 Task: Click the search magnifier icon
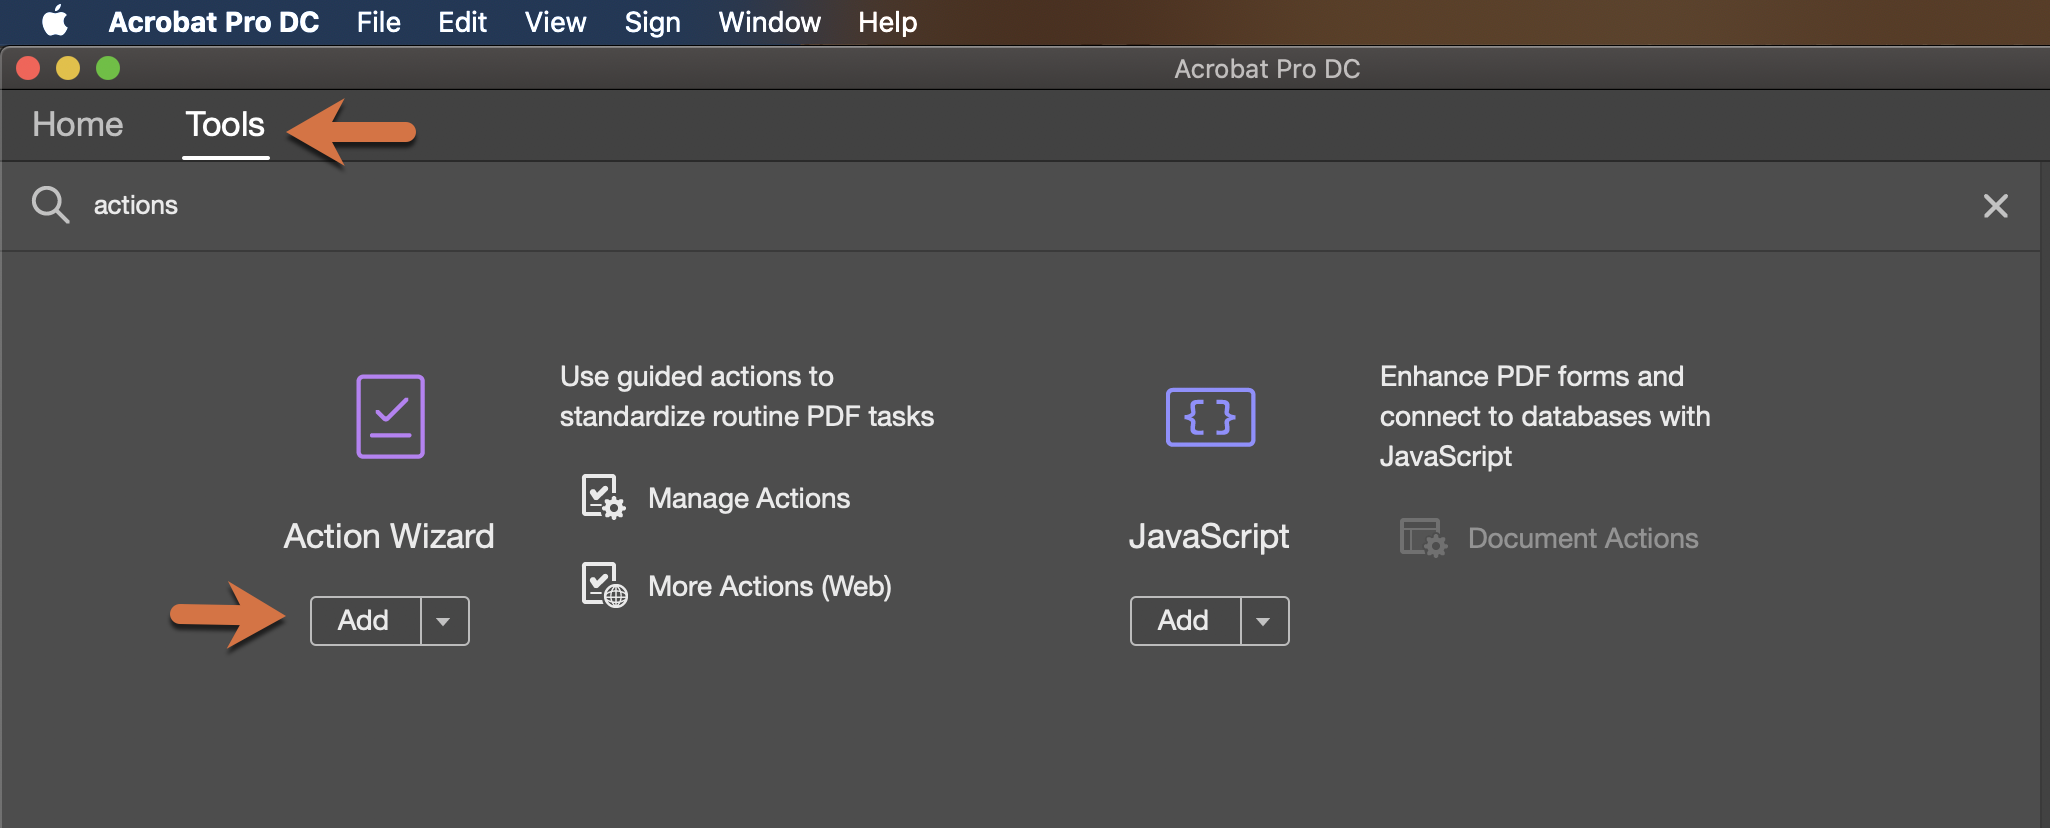click(50, 205)
